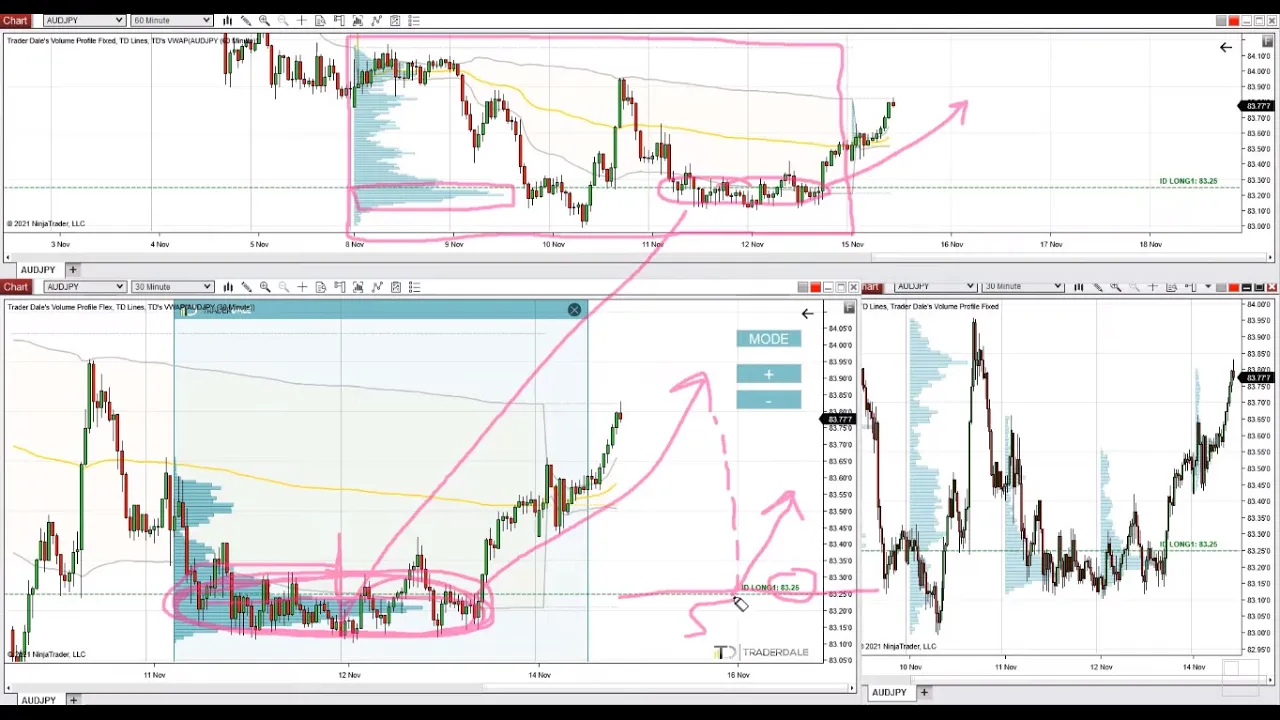Viewport: 1280px width, 720px height.
Task: Zoom out on the right-hand chart
Action: [1134, 286]
